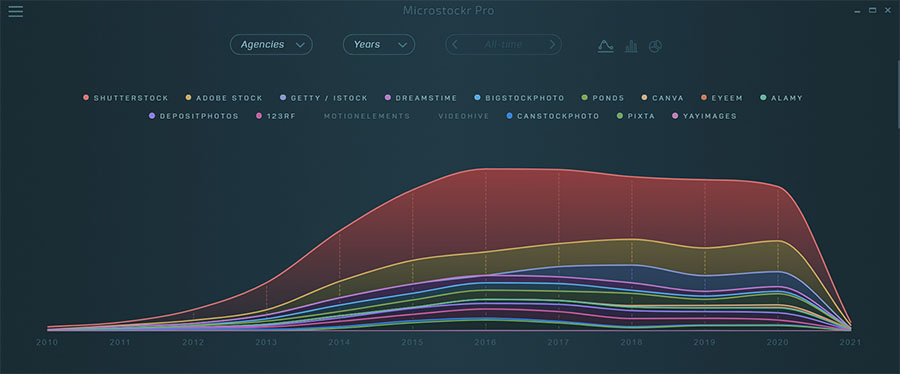Click the Microstockr Pro title text
This screenshot has width=900, height=374.
(448, 11)
